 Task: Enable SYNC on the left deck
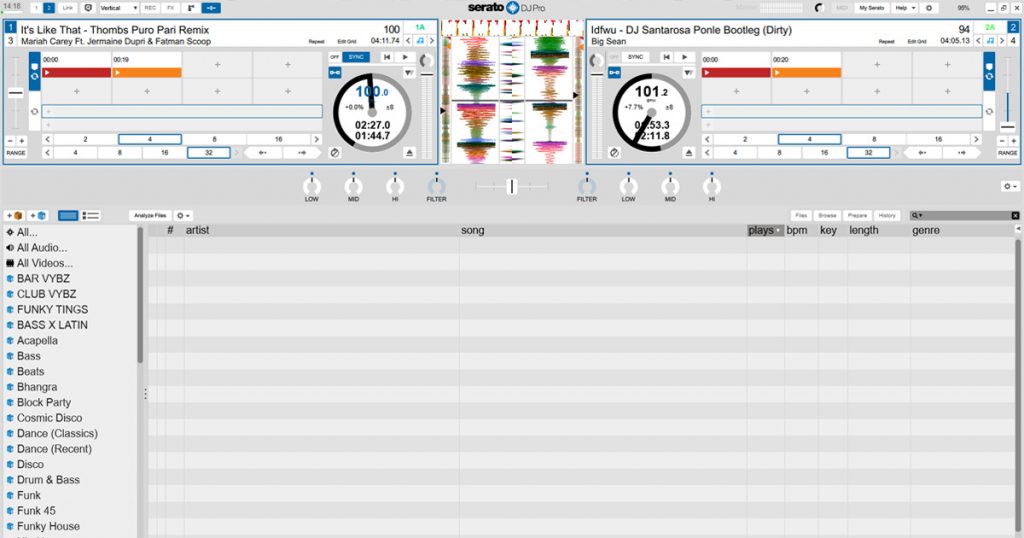[356, 57]
